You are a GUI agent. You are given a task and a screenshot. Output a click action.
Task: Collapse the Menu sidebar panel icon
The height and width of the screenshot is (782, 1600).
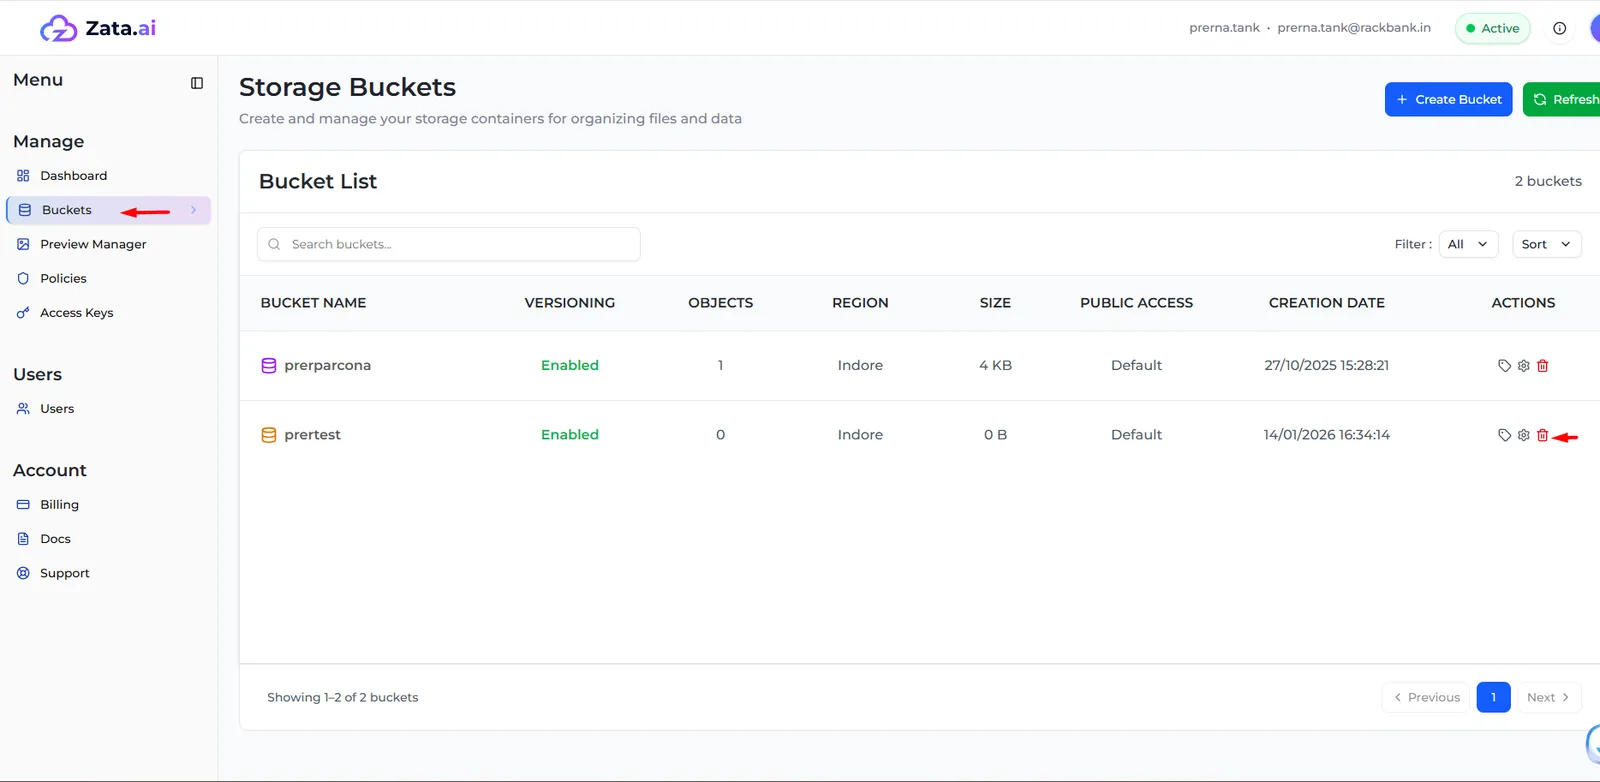(197, 83)
